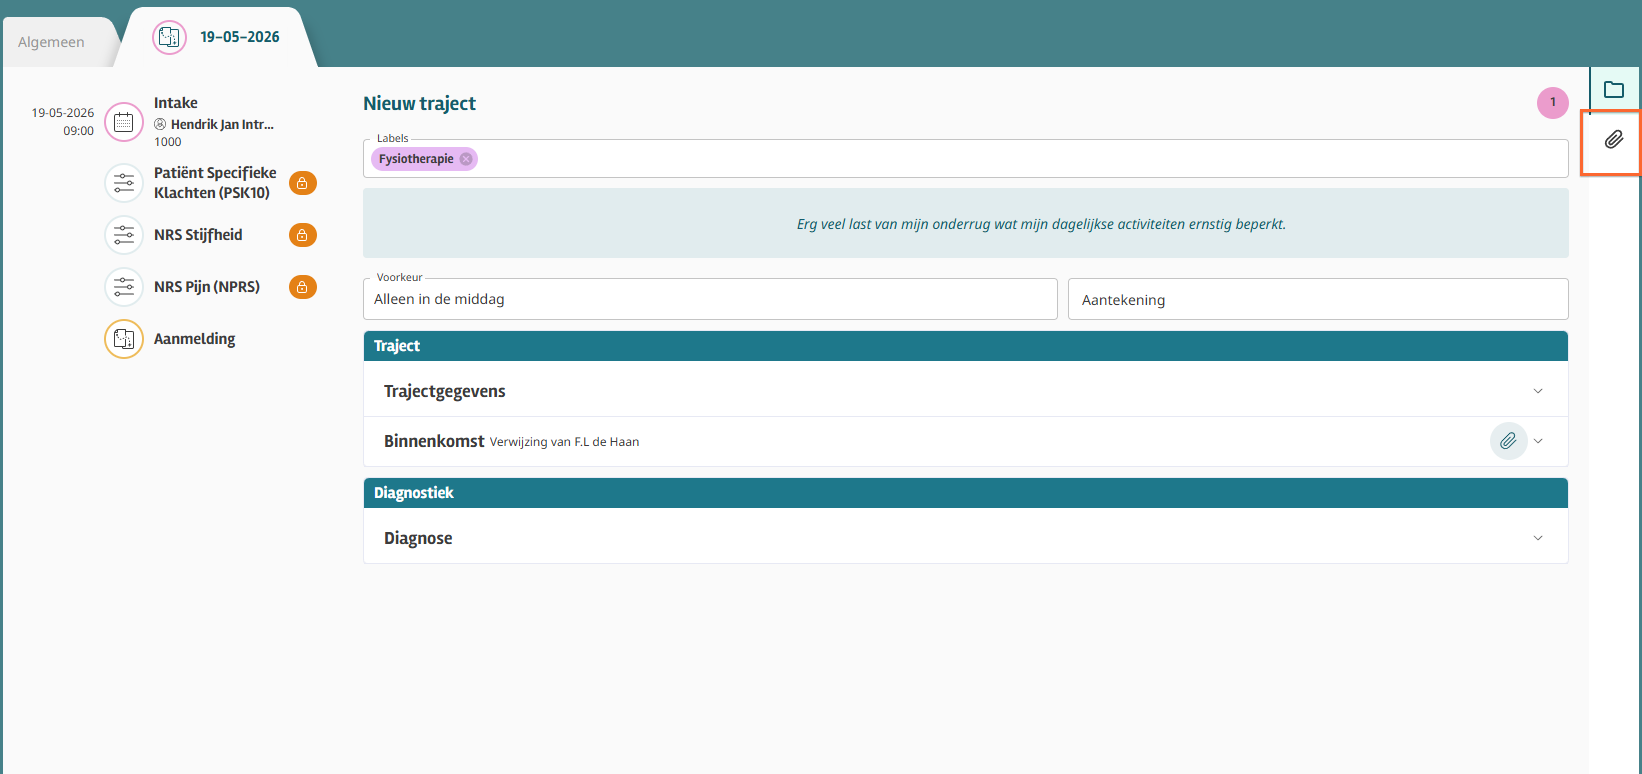Click the number 1000 under Intake
The width and height of the screenshot is (1642, 774).
click(168, 142)
